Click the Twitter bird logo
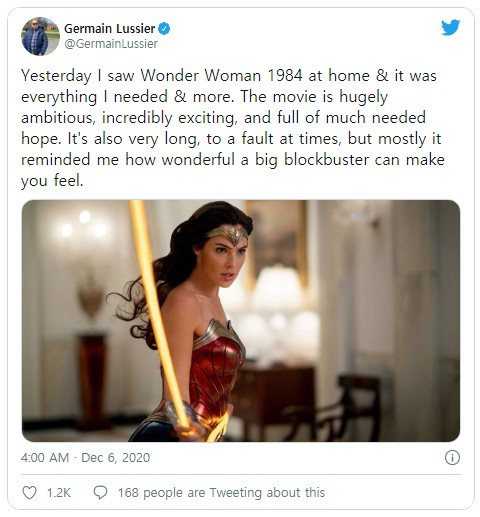Image resolution: width=480 pixels, height=517 pixels. 451,27
